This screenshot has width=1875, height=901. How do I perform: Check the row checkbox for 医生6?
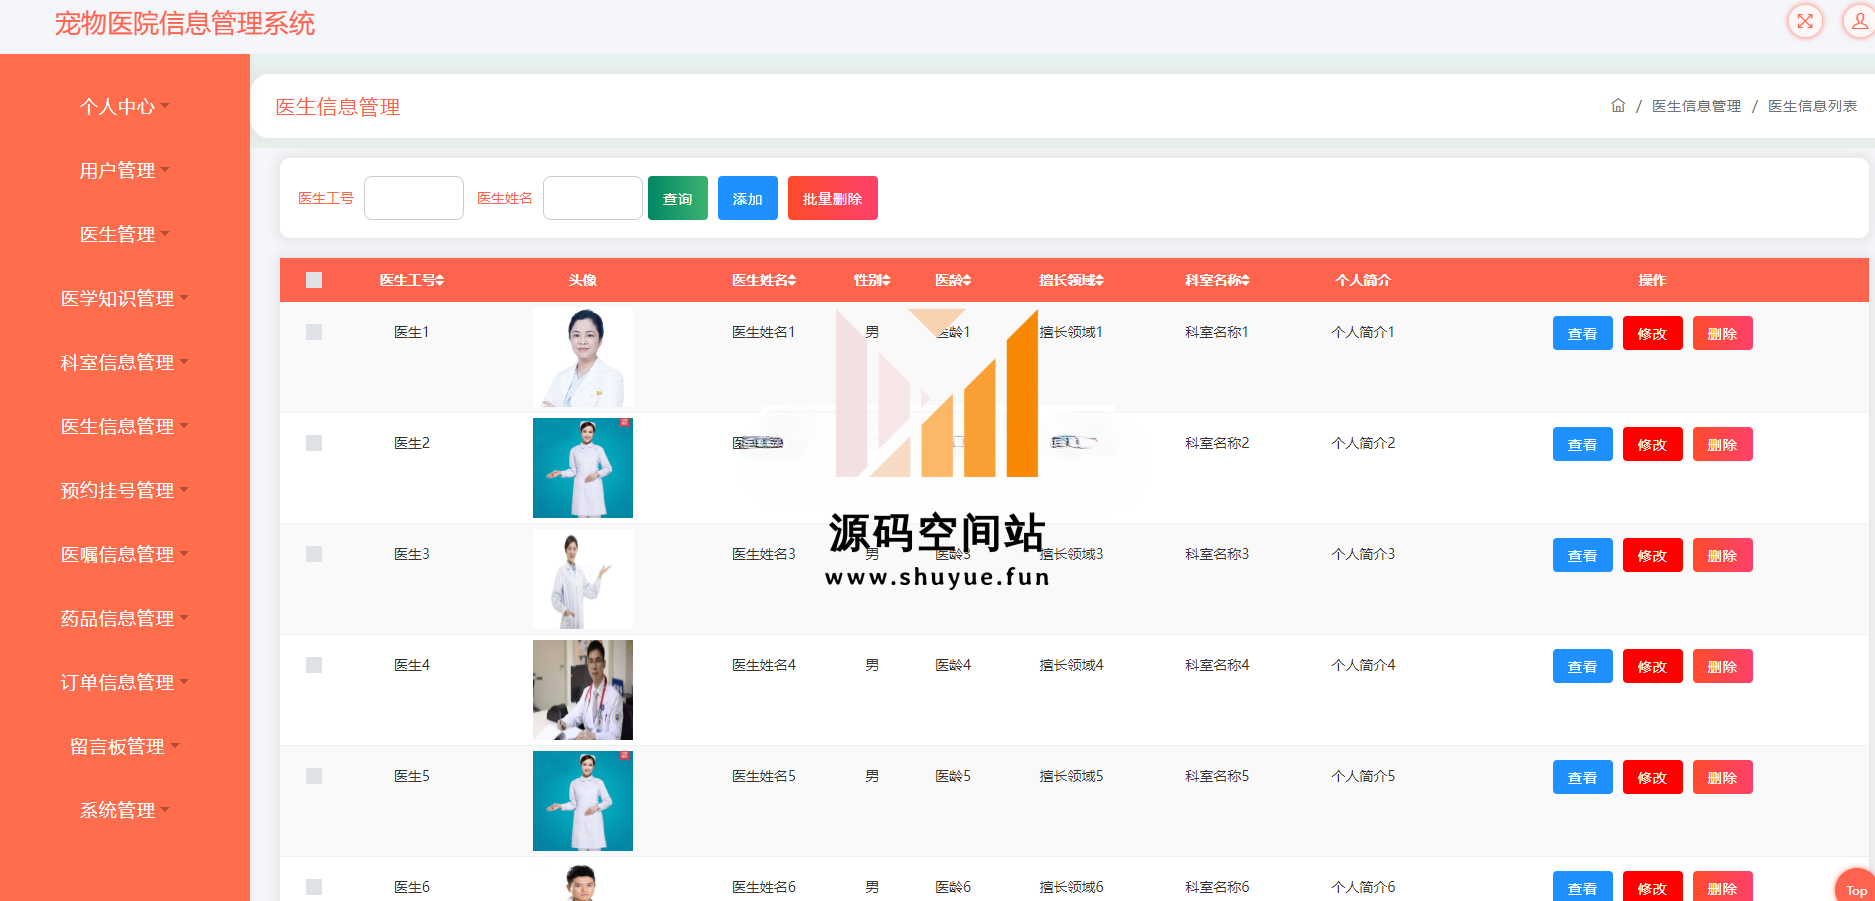(314, 887)
